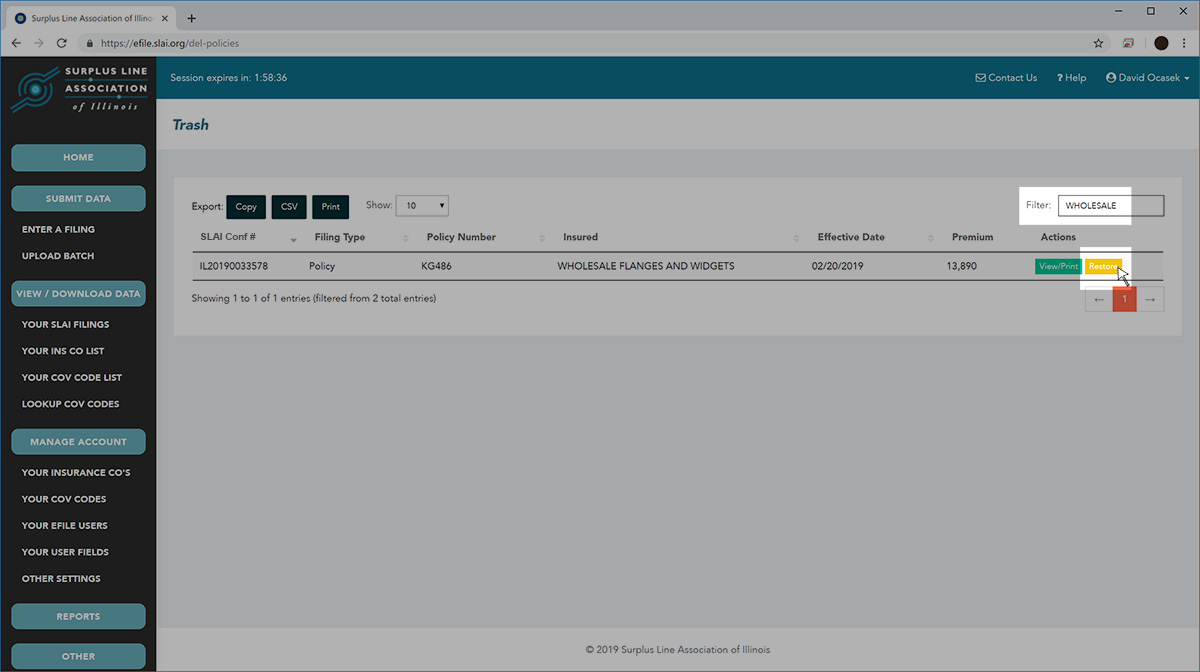Viewport: 1200px width, 672px height.
Task: Click the Surplus Line Association logo
Action: (78, 90)
